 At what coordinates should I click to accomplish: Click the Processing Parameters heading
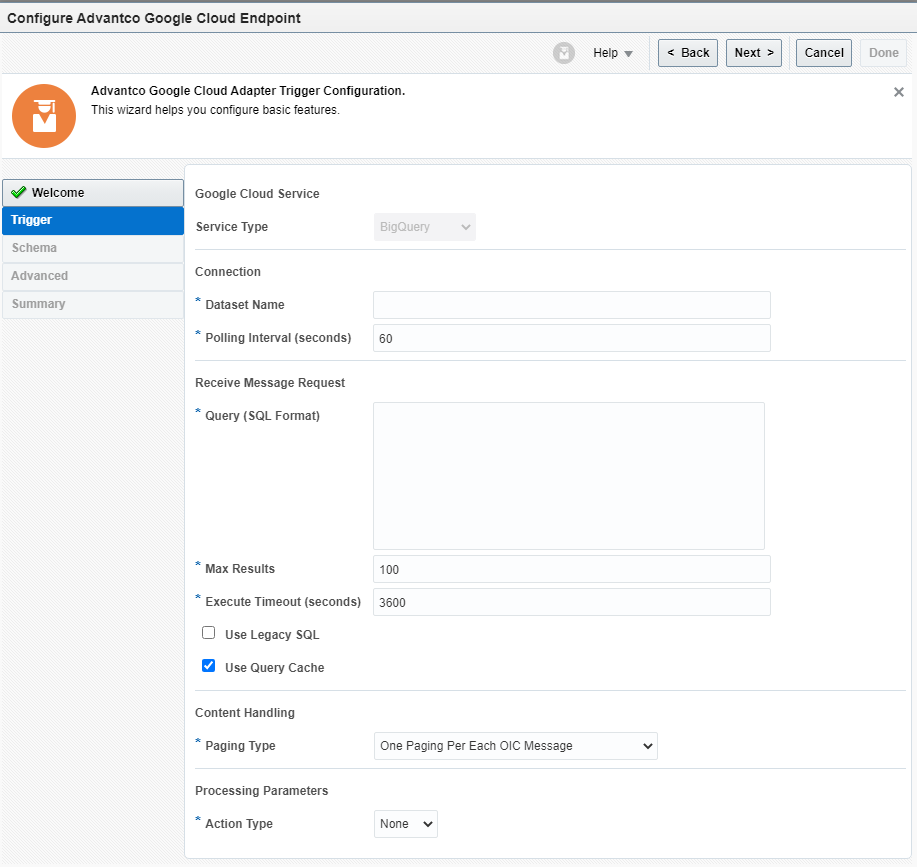pyautogui.click(x=262, y=791)
